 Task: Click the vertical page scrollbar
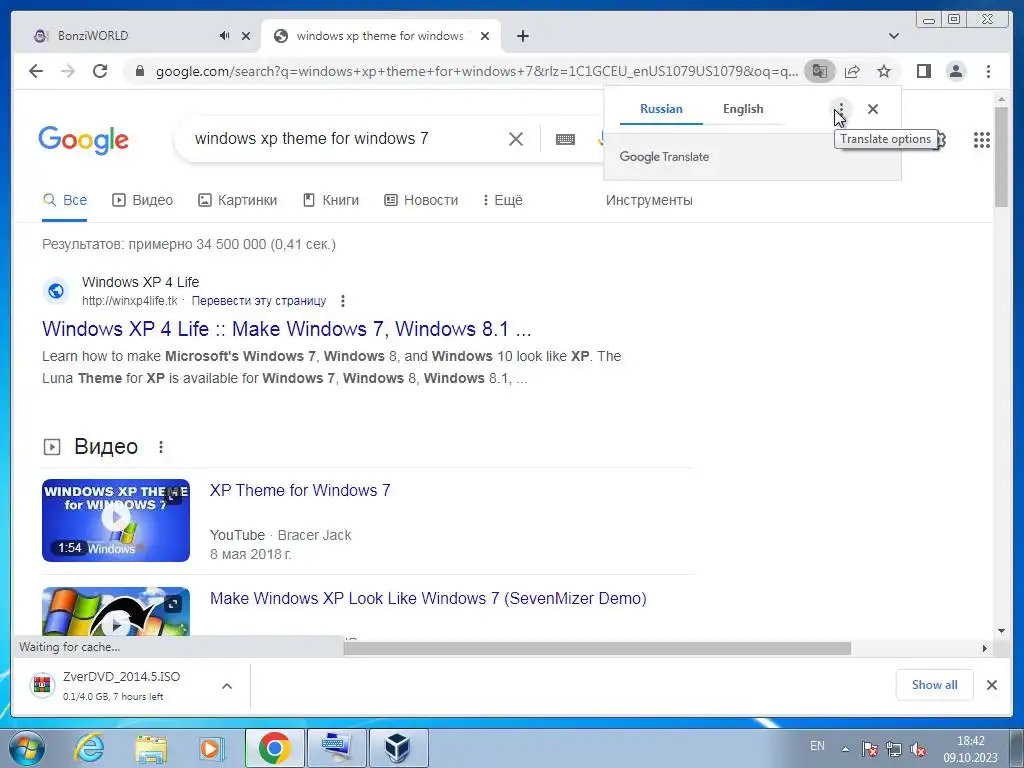pyautogui.click(x=1001, y=157)
